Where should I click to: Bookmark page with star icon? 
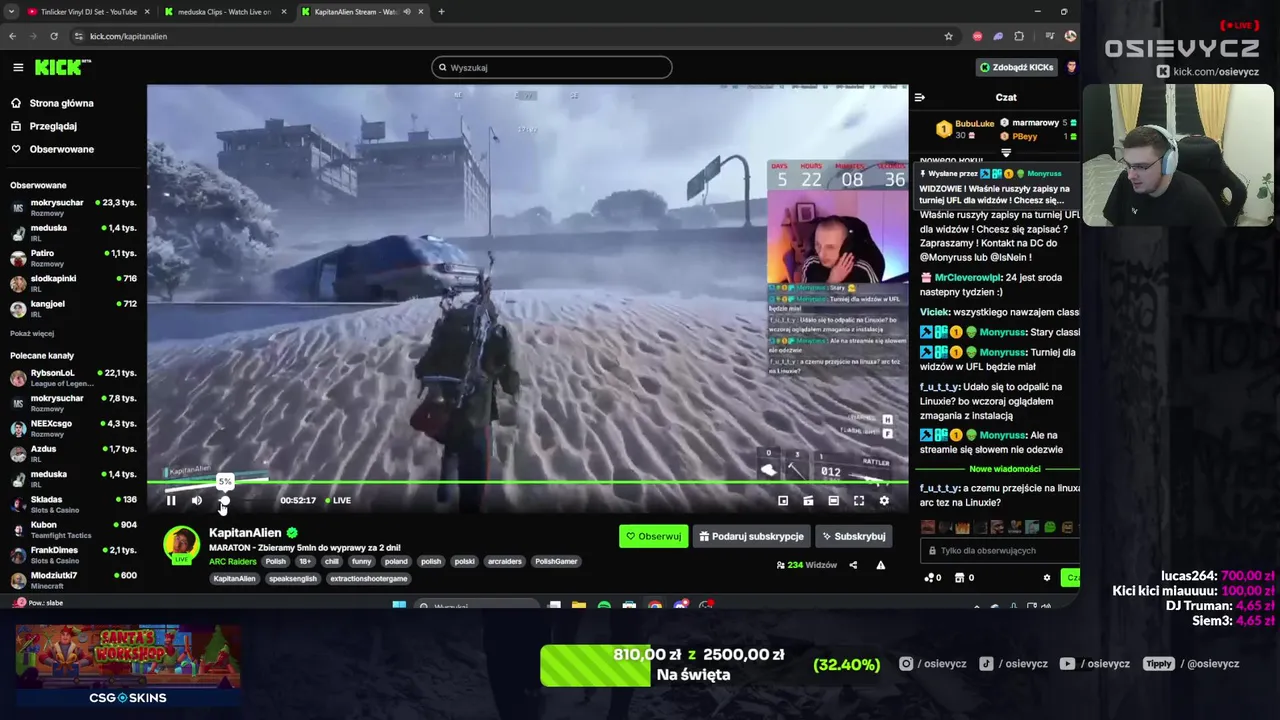[x=948, y=36]
